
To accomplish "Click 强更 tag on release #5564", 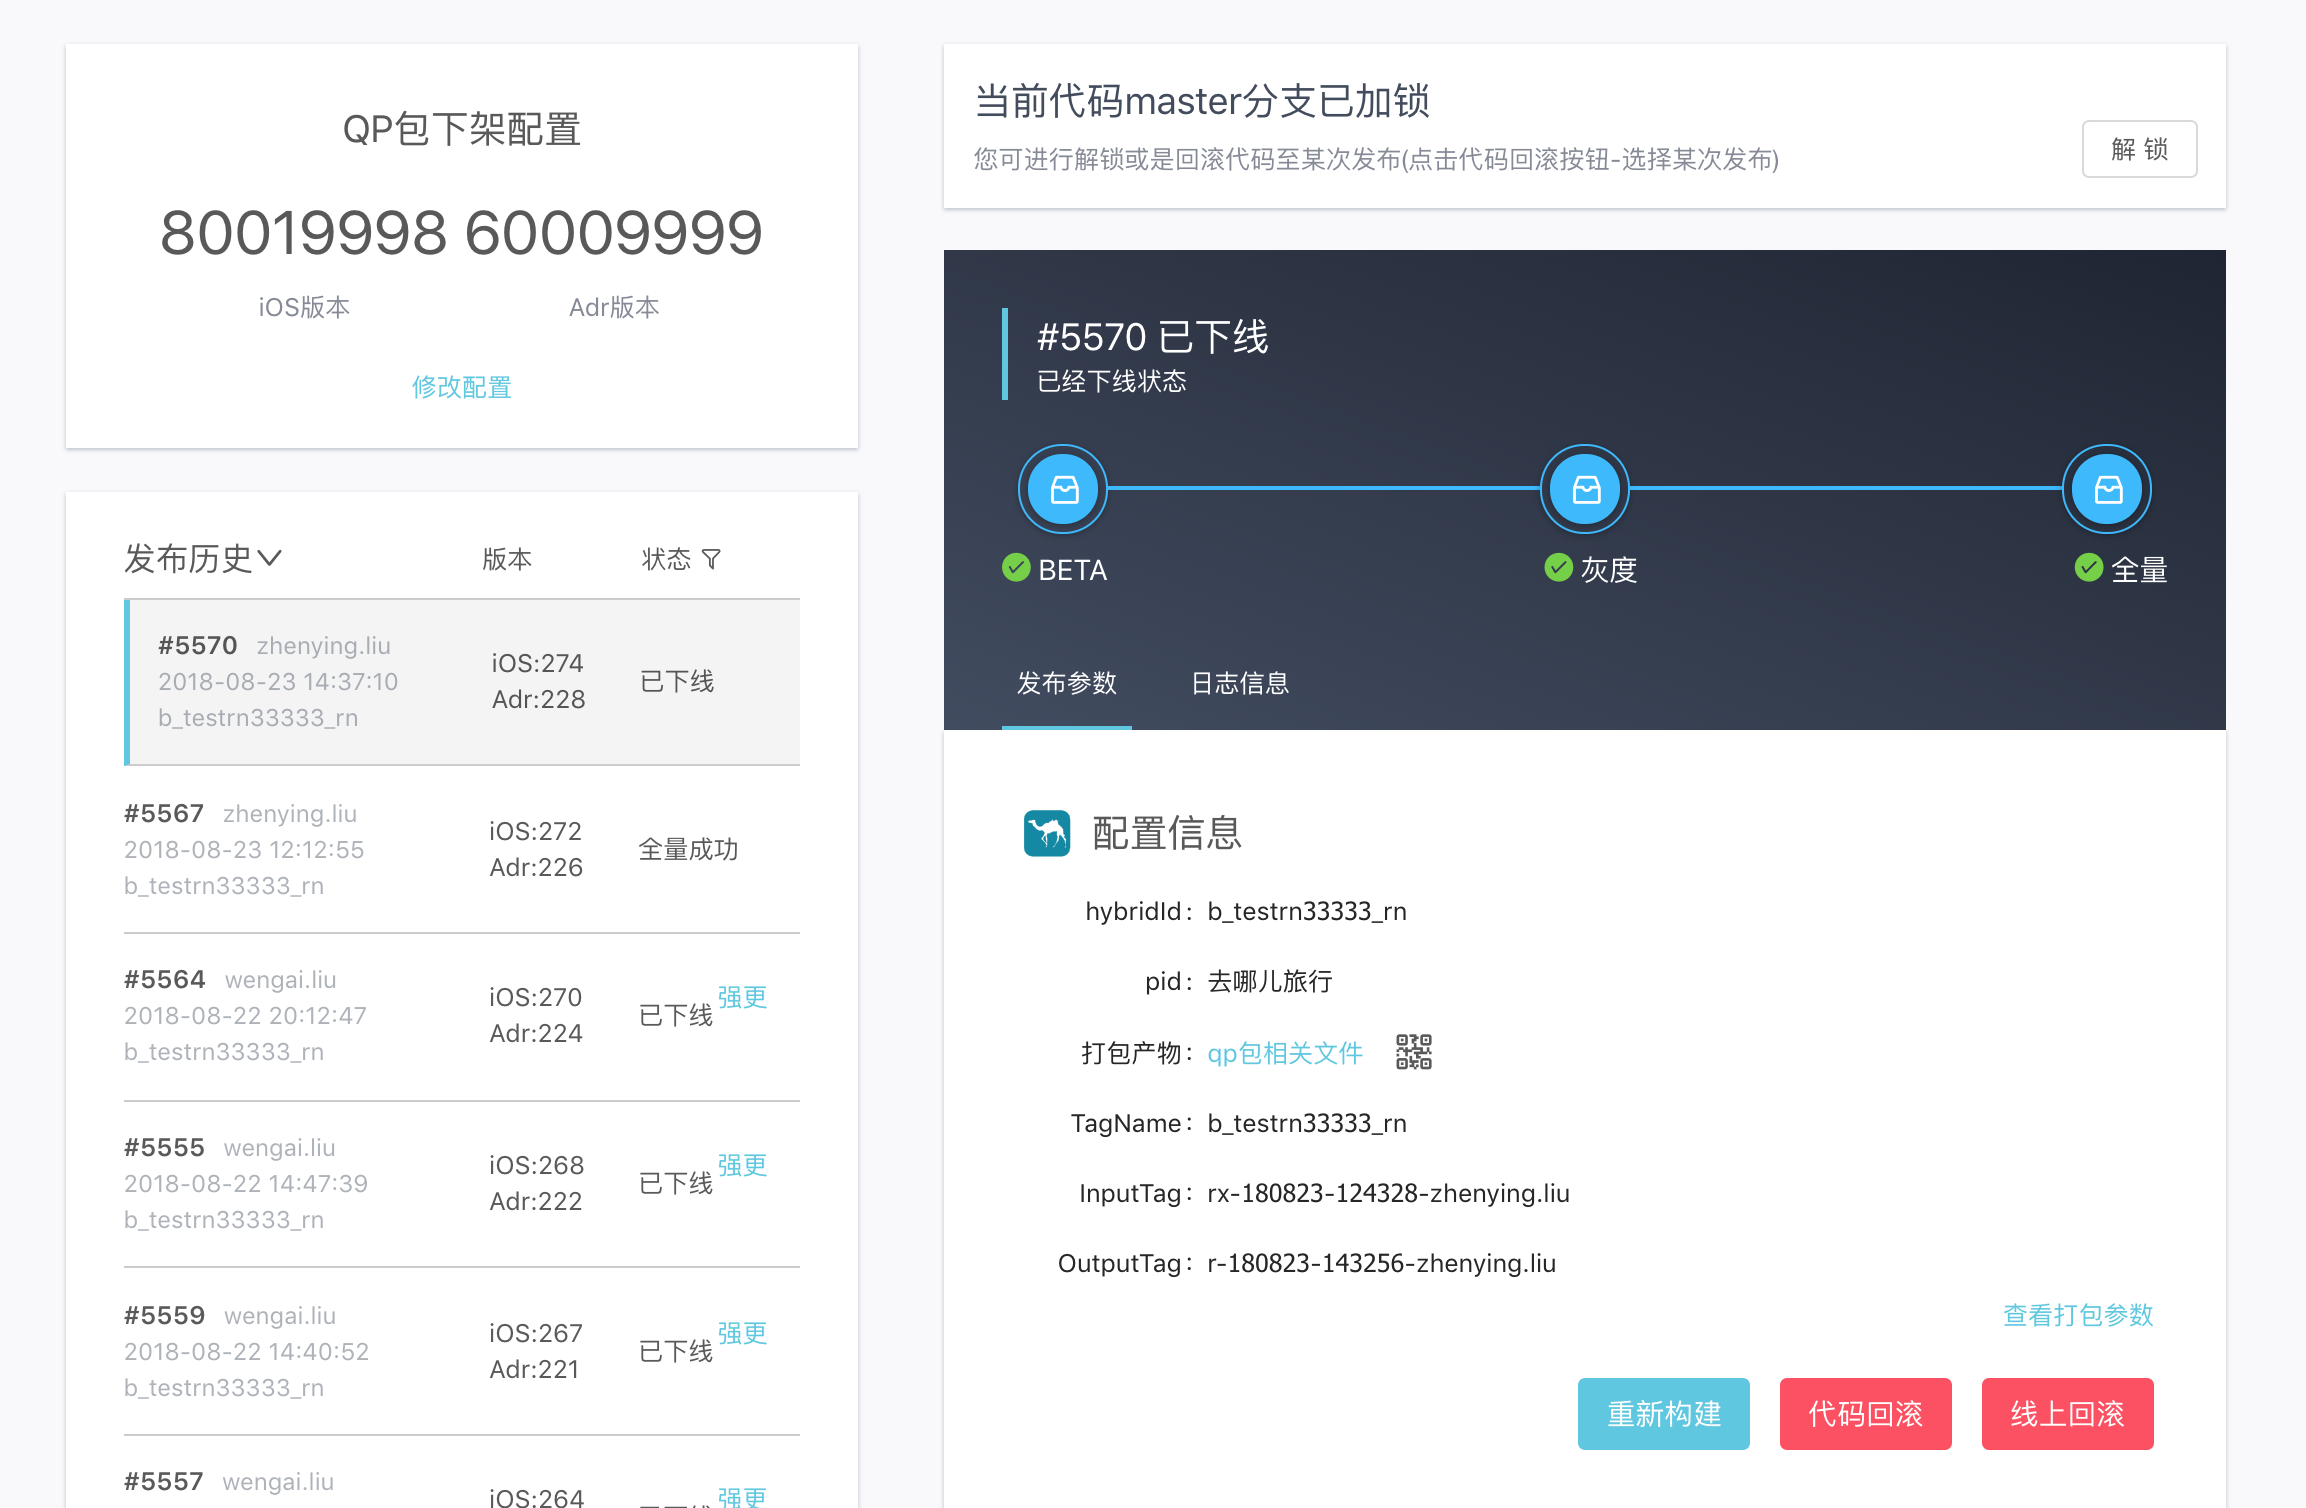I will click(x=742, y=997).
